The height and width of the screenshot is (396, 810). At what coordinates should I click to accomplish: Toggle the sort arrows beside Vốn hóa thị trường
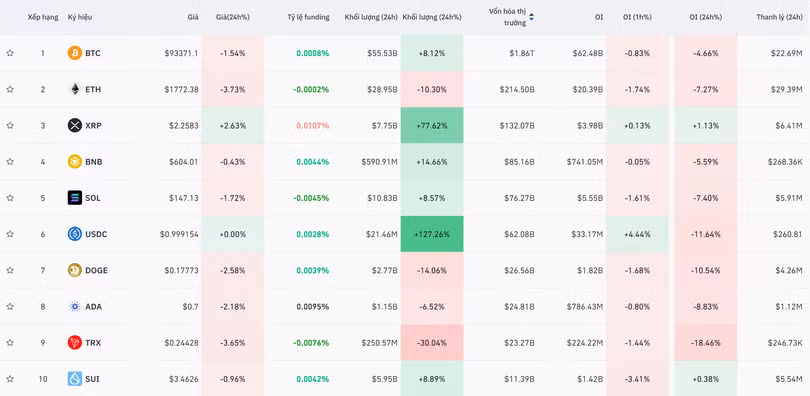(532, 17)
